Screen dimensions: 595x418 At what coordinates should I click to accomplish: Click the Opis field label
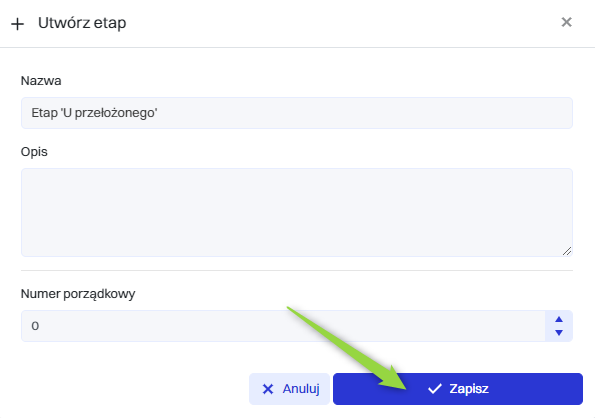(x=34, y=152)
